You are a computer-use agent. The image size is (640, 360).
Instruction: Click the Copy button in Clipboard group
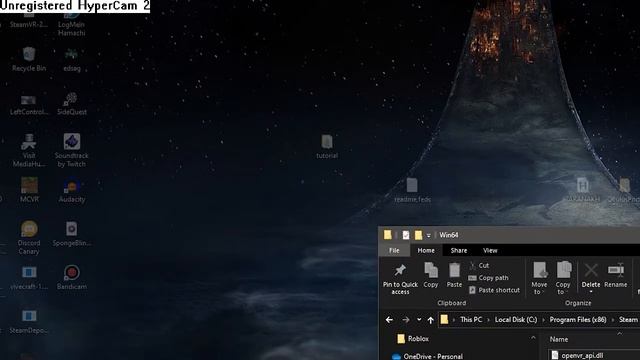coord(431,275)
